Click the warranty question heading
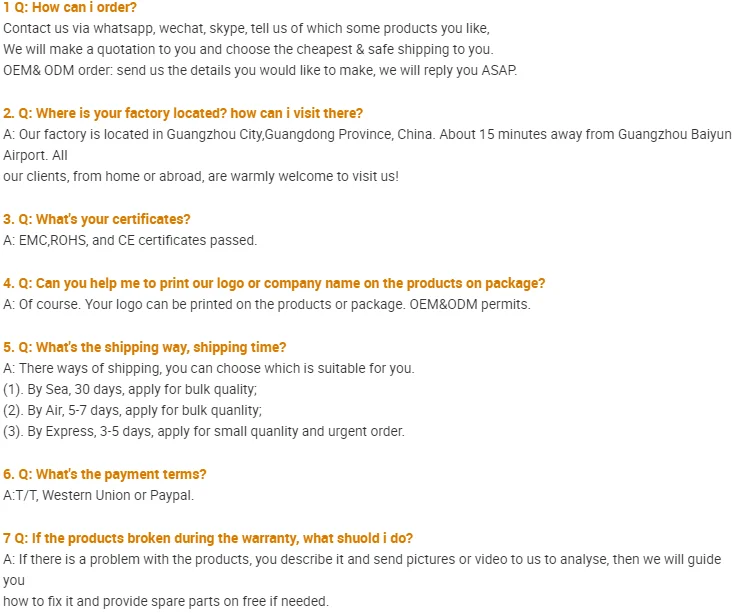 (x=208, y=538)
